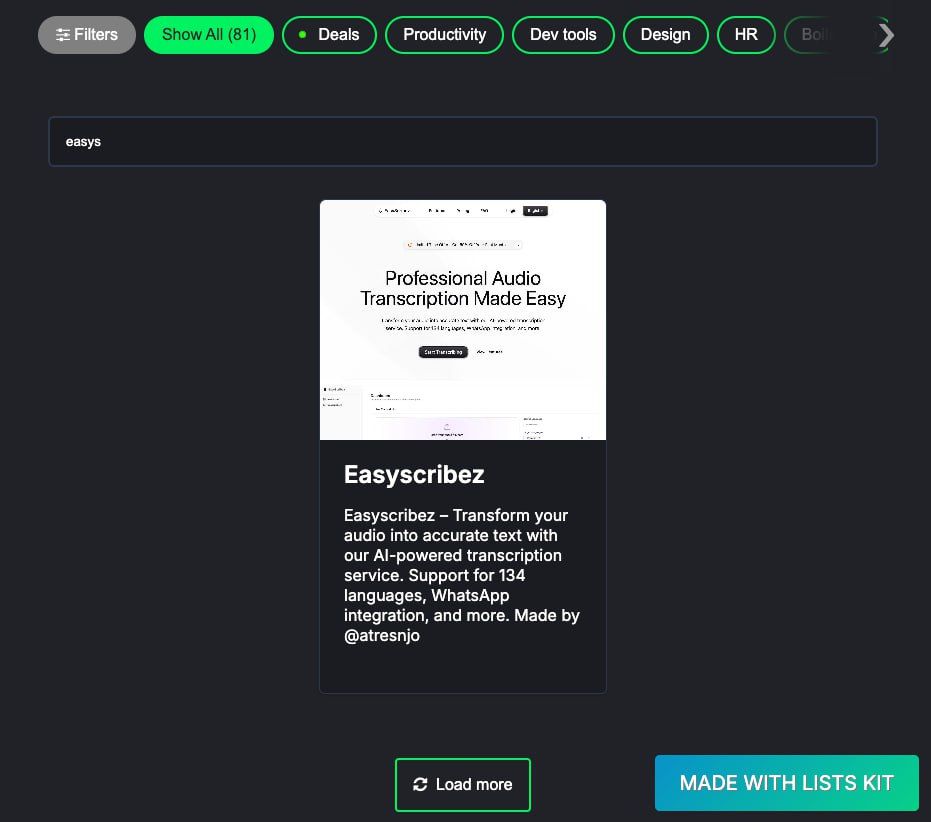Screen dimensions: 931x822
Task: Select the Show All (81) filter
Action: [x=209, y=35]
